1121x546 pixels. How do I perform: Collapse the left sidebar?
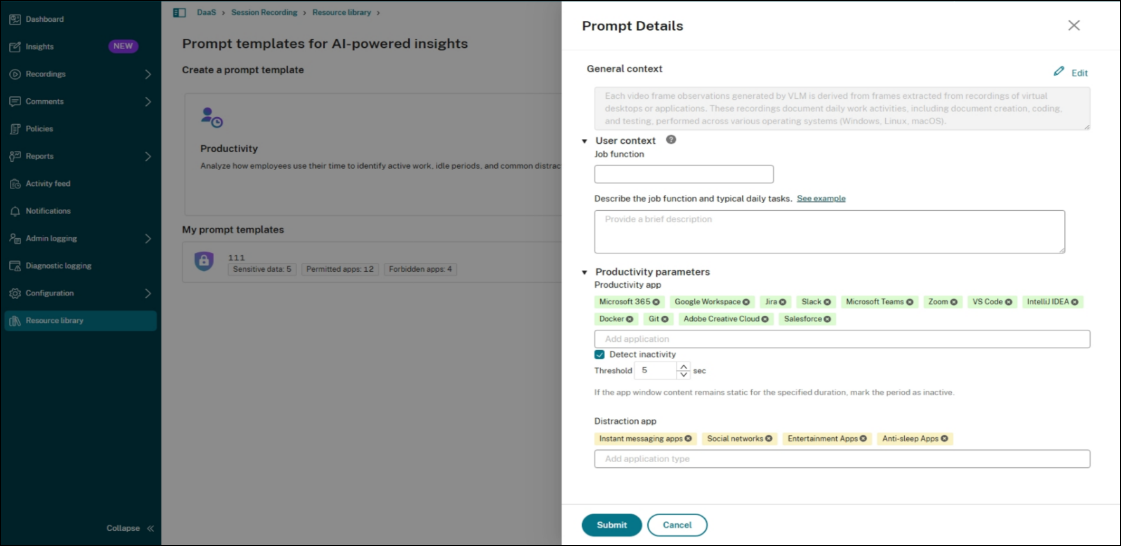click(130, 528)
